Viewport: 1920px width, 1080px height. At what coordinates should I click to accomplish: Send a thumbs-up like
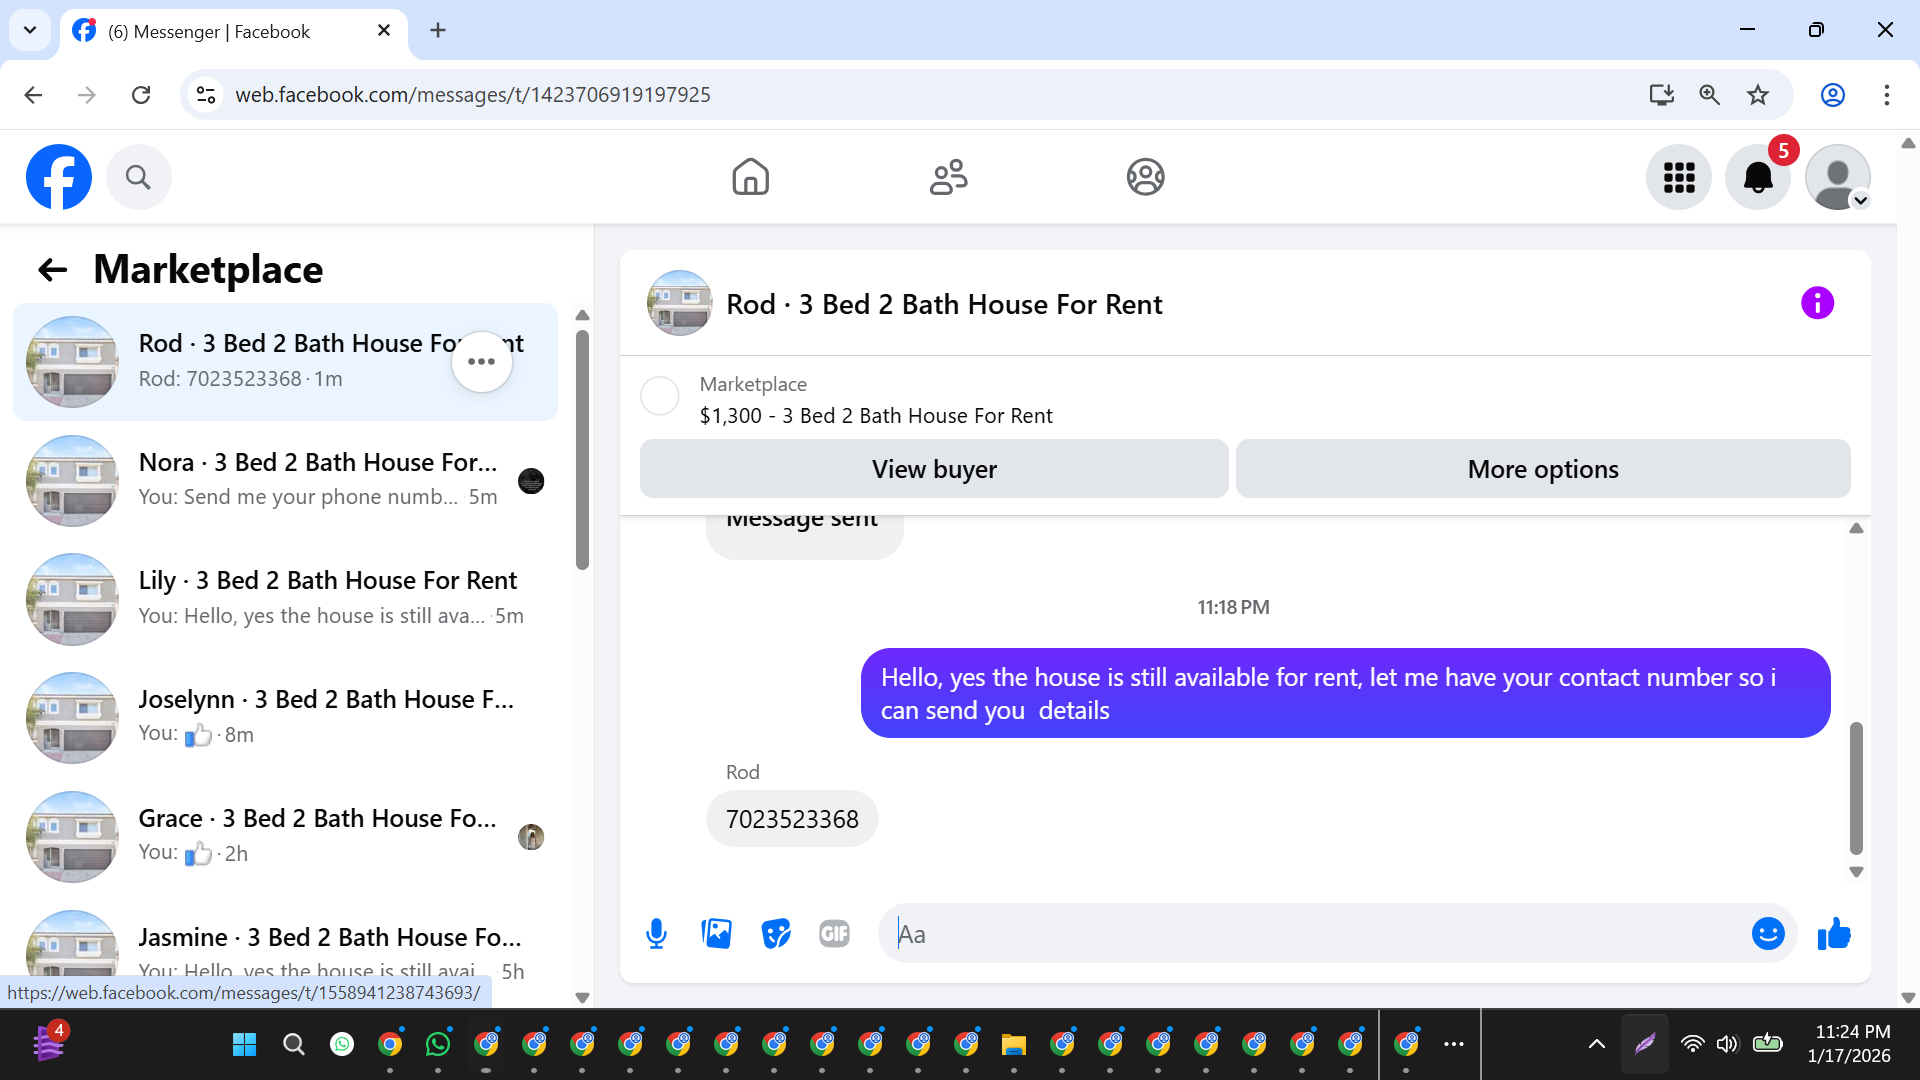1834,934
